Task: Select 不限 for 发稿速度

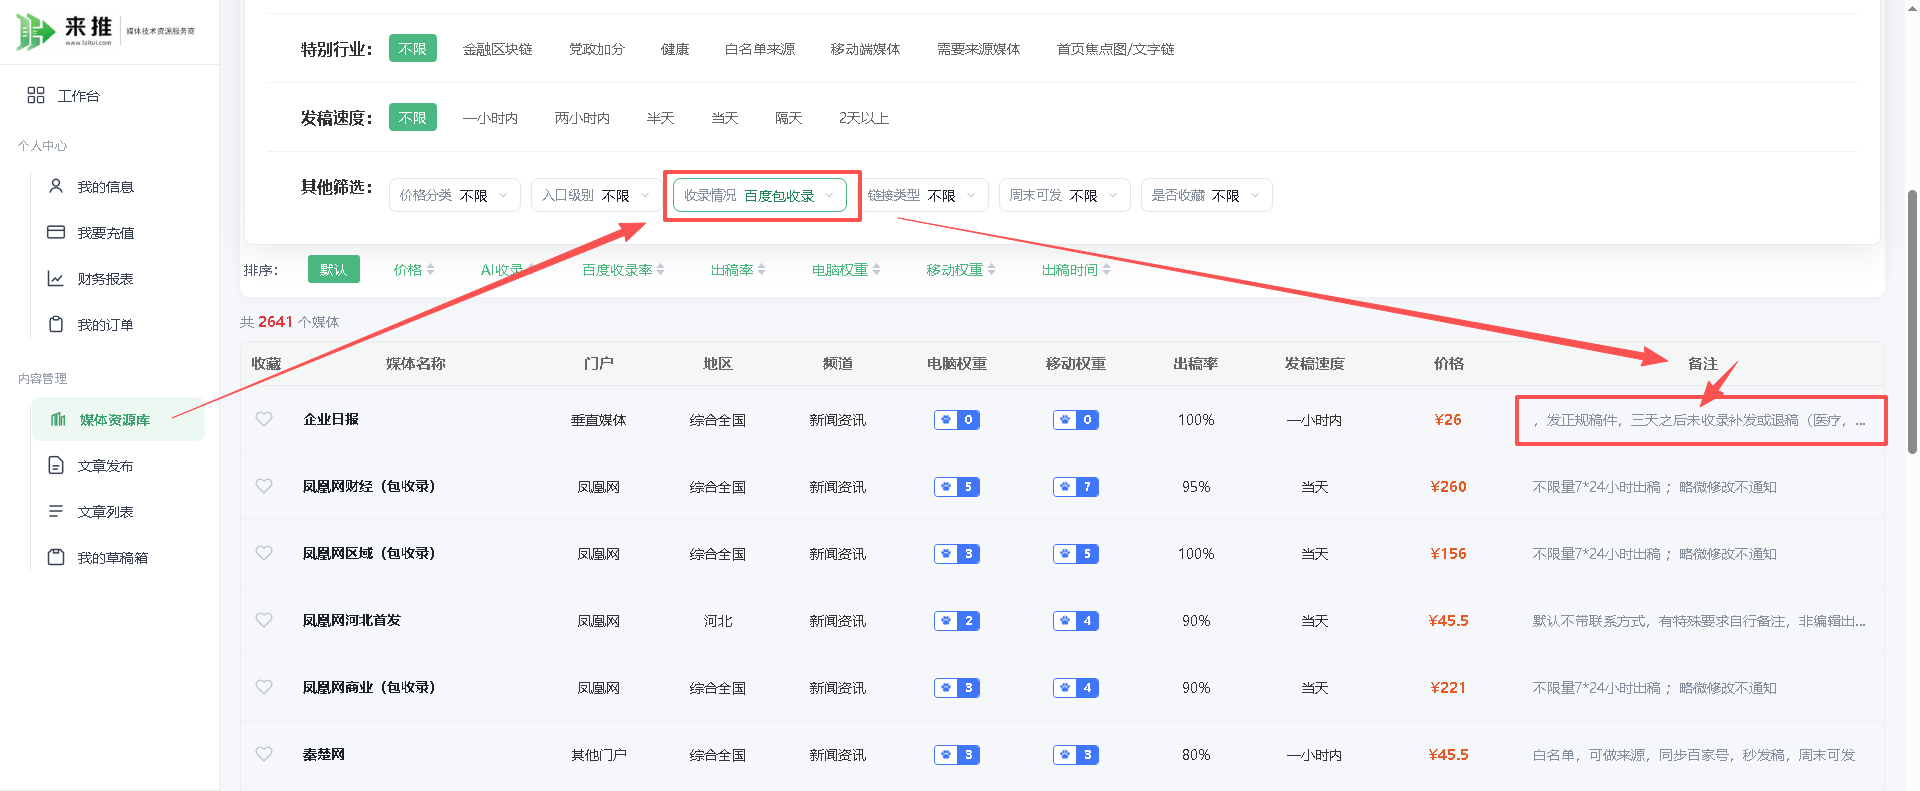Action: [412, 117]
